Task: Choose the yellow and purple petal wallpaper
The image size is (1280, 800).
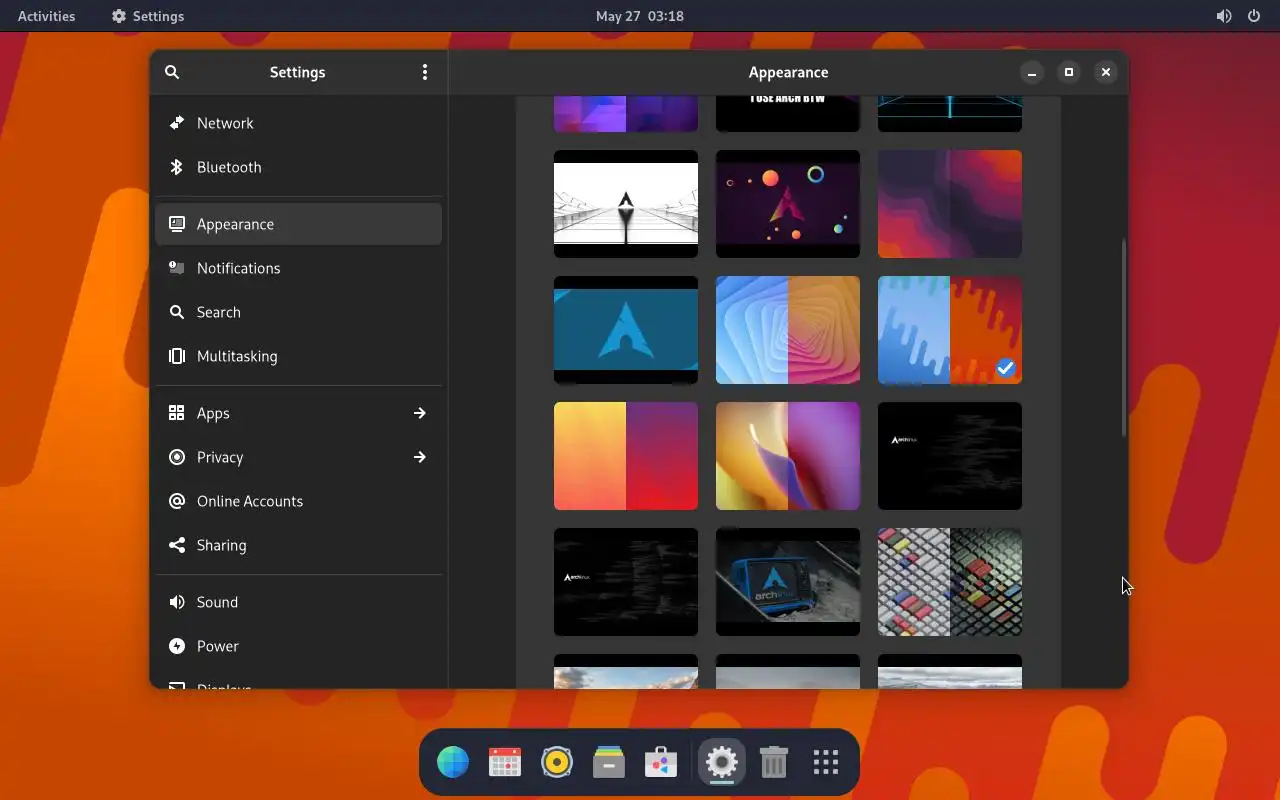Action: point(788,456)
